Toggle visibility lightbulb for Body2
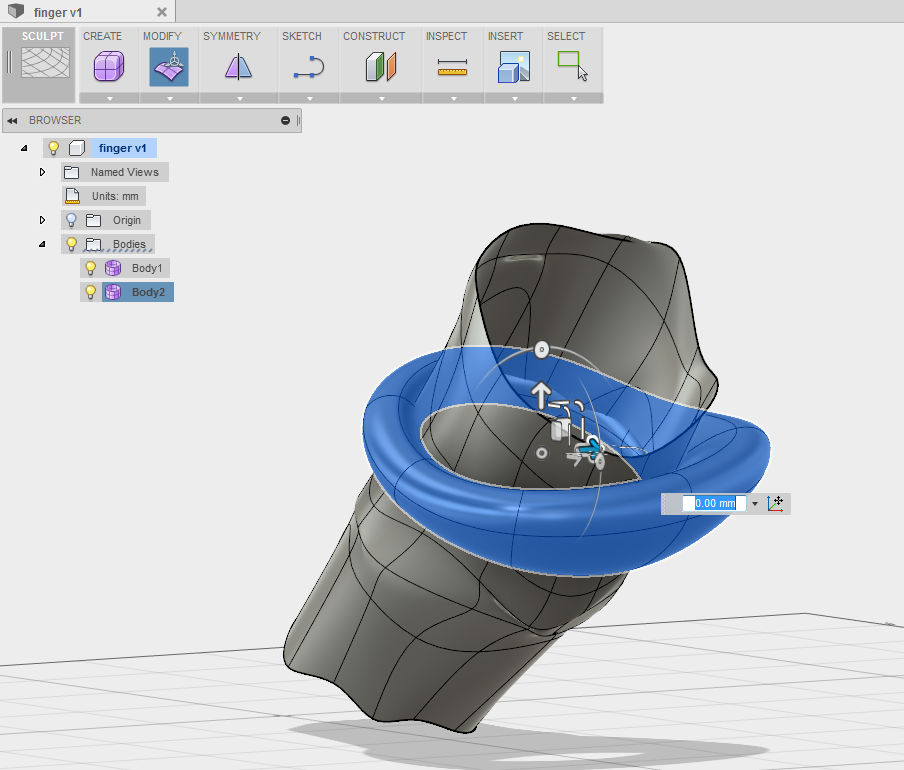 90,292
